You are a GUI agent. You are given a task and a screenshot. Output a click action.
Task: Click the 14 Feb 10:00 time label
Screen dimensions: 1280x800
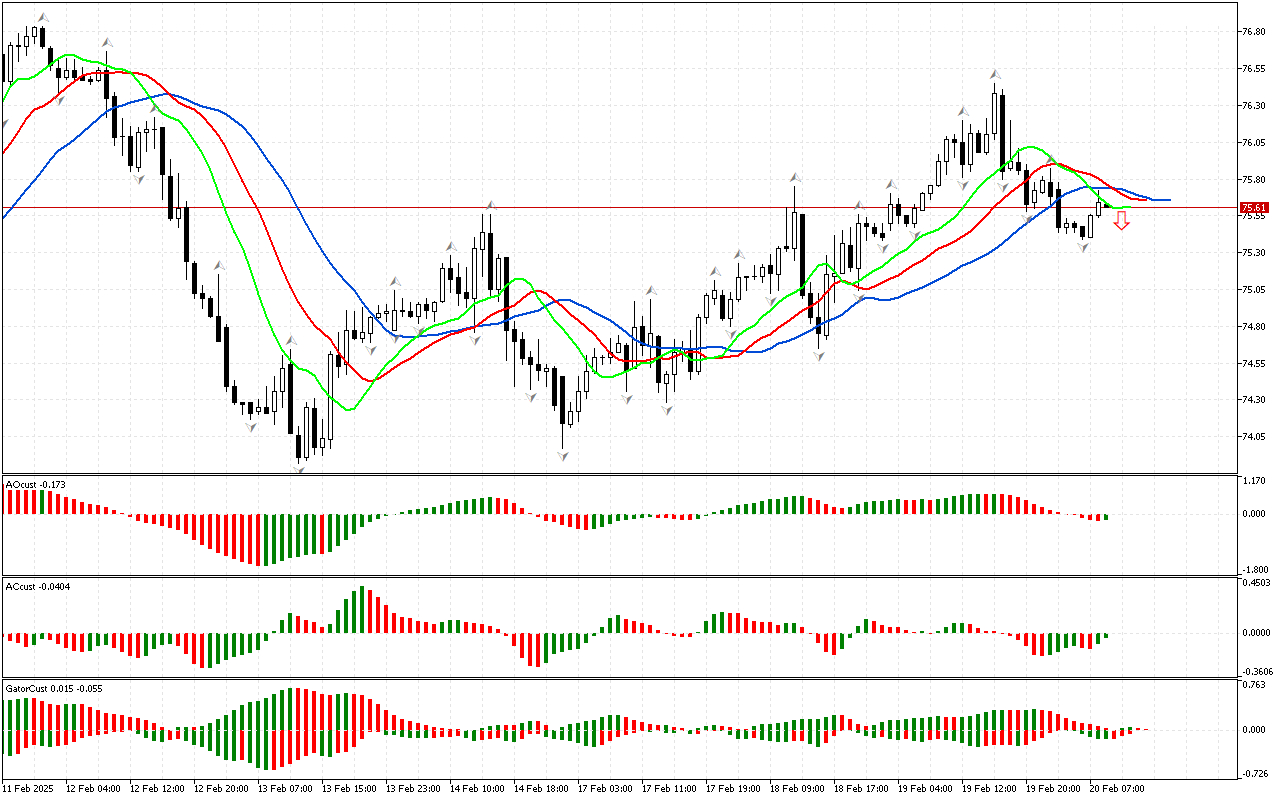coord(477,788)
